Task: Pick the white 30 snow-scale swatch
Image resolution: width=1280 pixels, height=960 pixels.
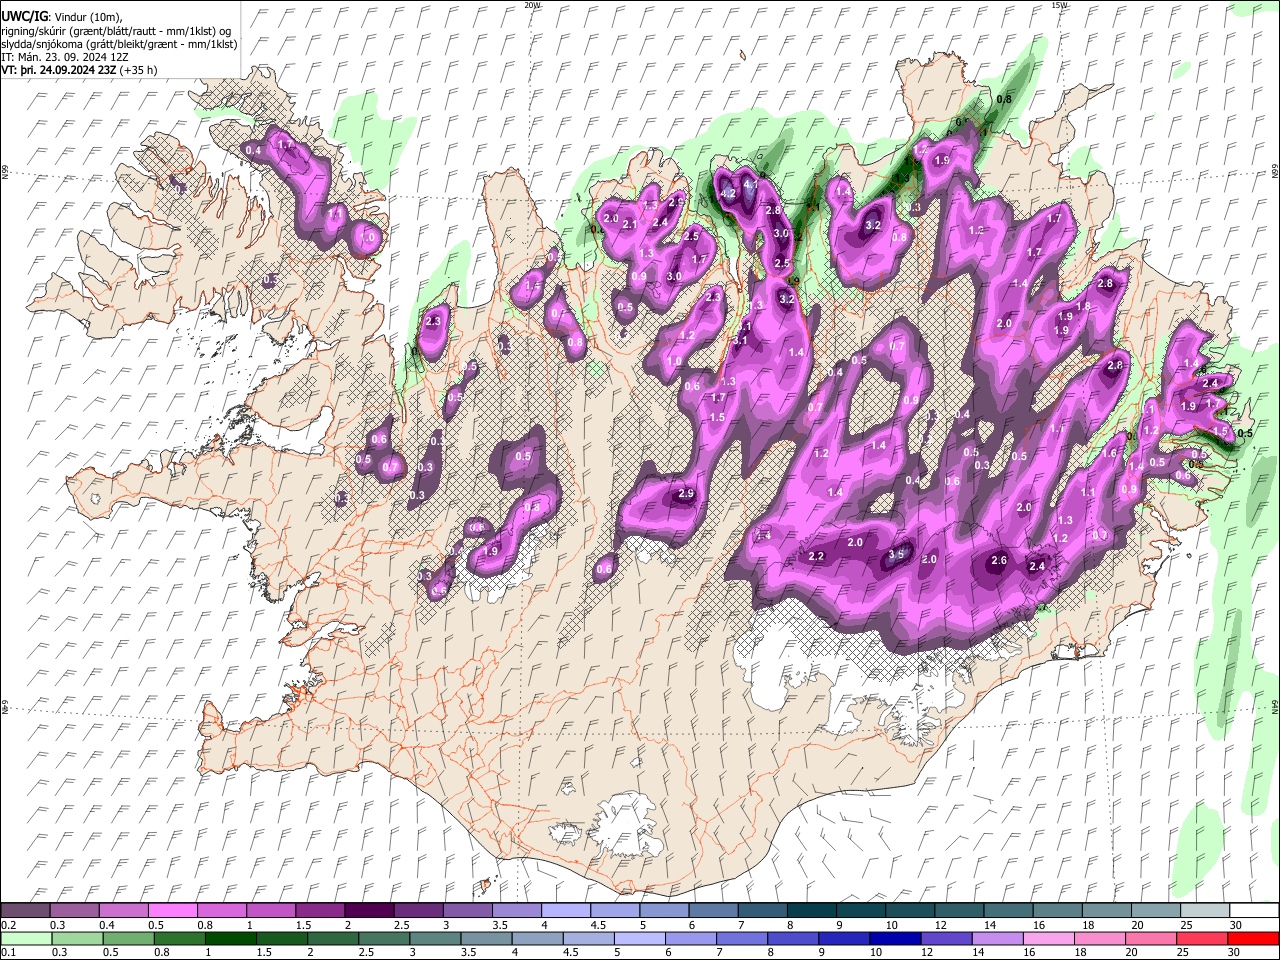Action: (1253, 911)
